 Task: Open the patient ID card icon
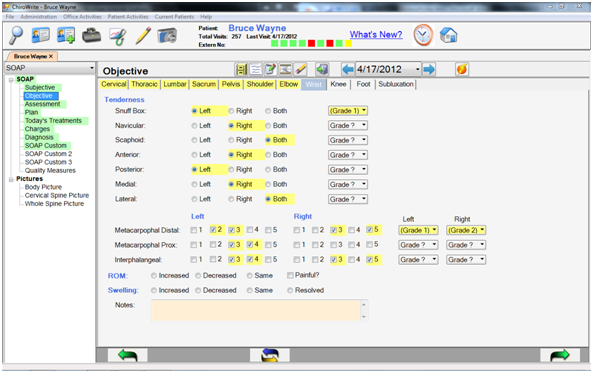[40, 36]
